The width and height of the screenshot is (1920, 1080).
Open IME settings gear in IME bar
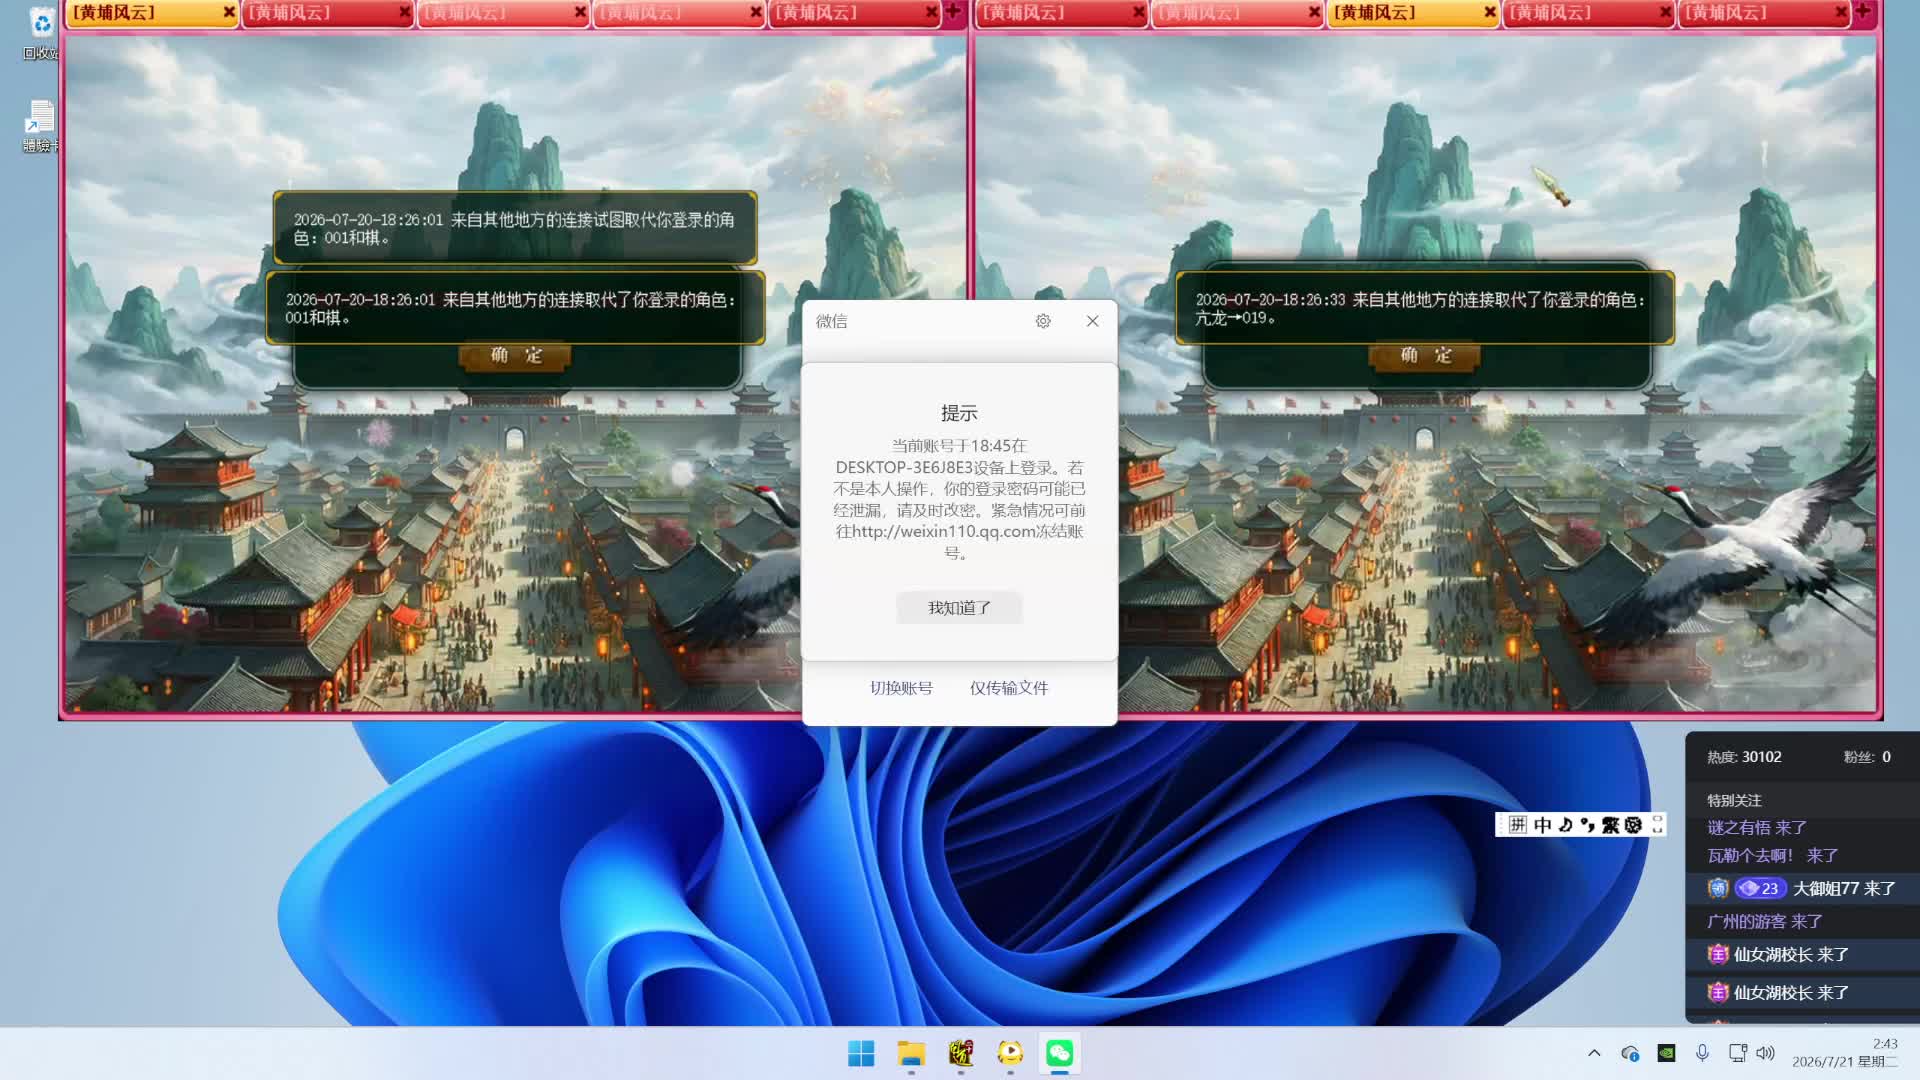(1633, 825)
